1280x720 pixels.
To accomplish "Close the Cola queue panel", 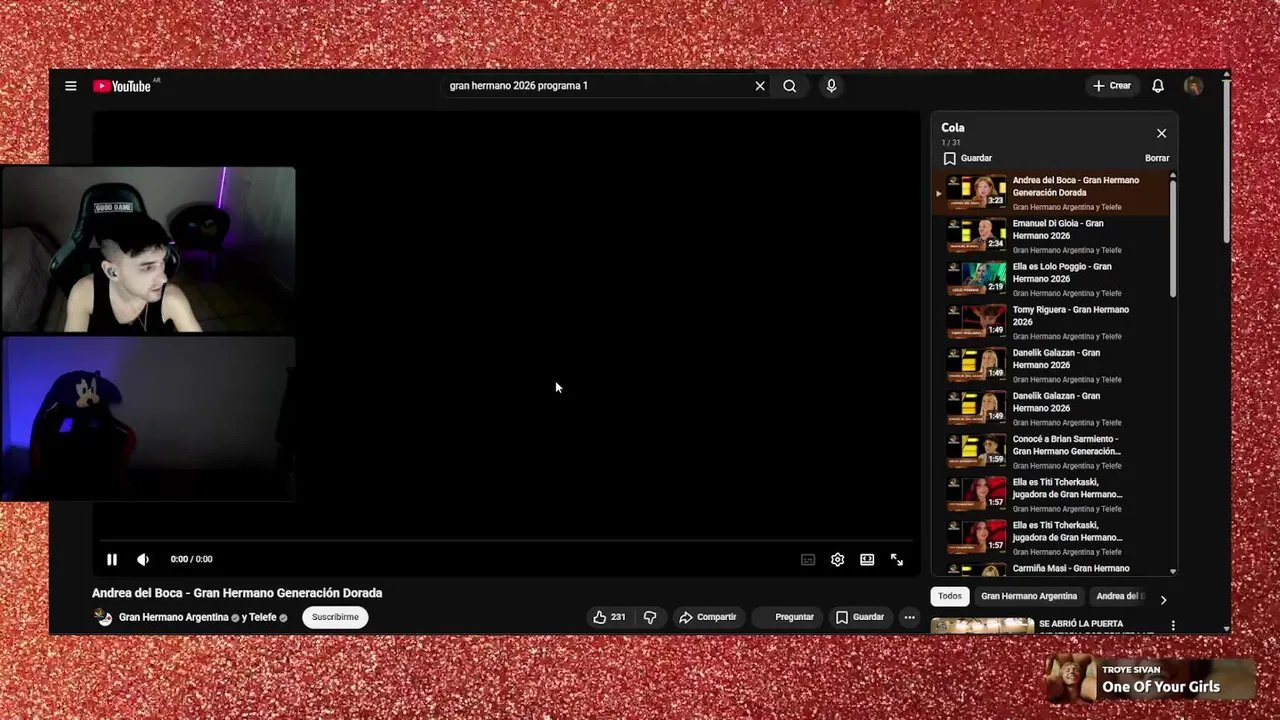I will coord(1161,133).
